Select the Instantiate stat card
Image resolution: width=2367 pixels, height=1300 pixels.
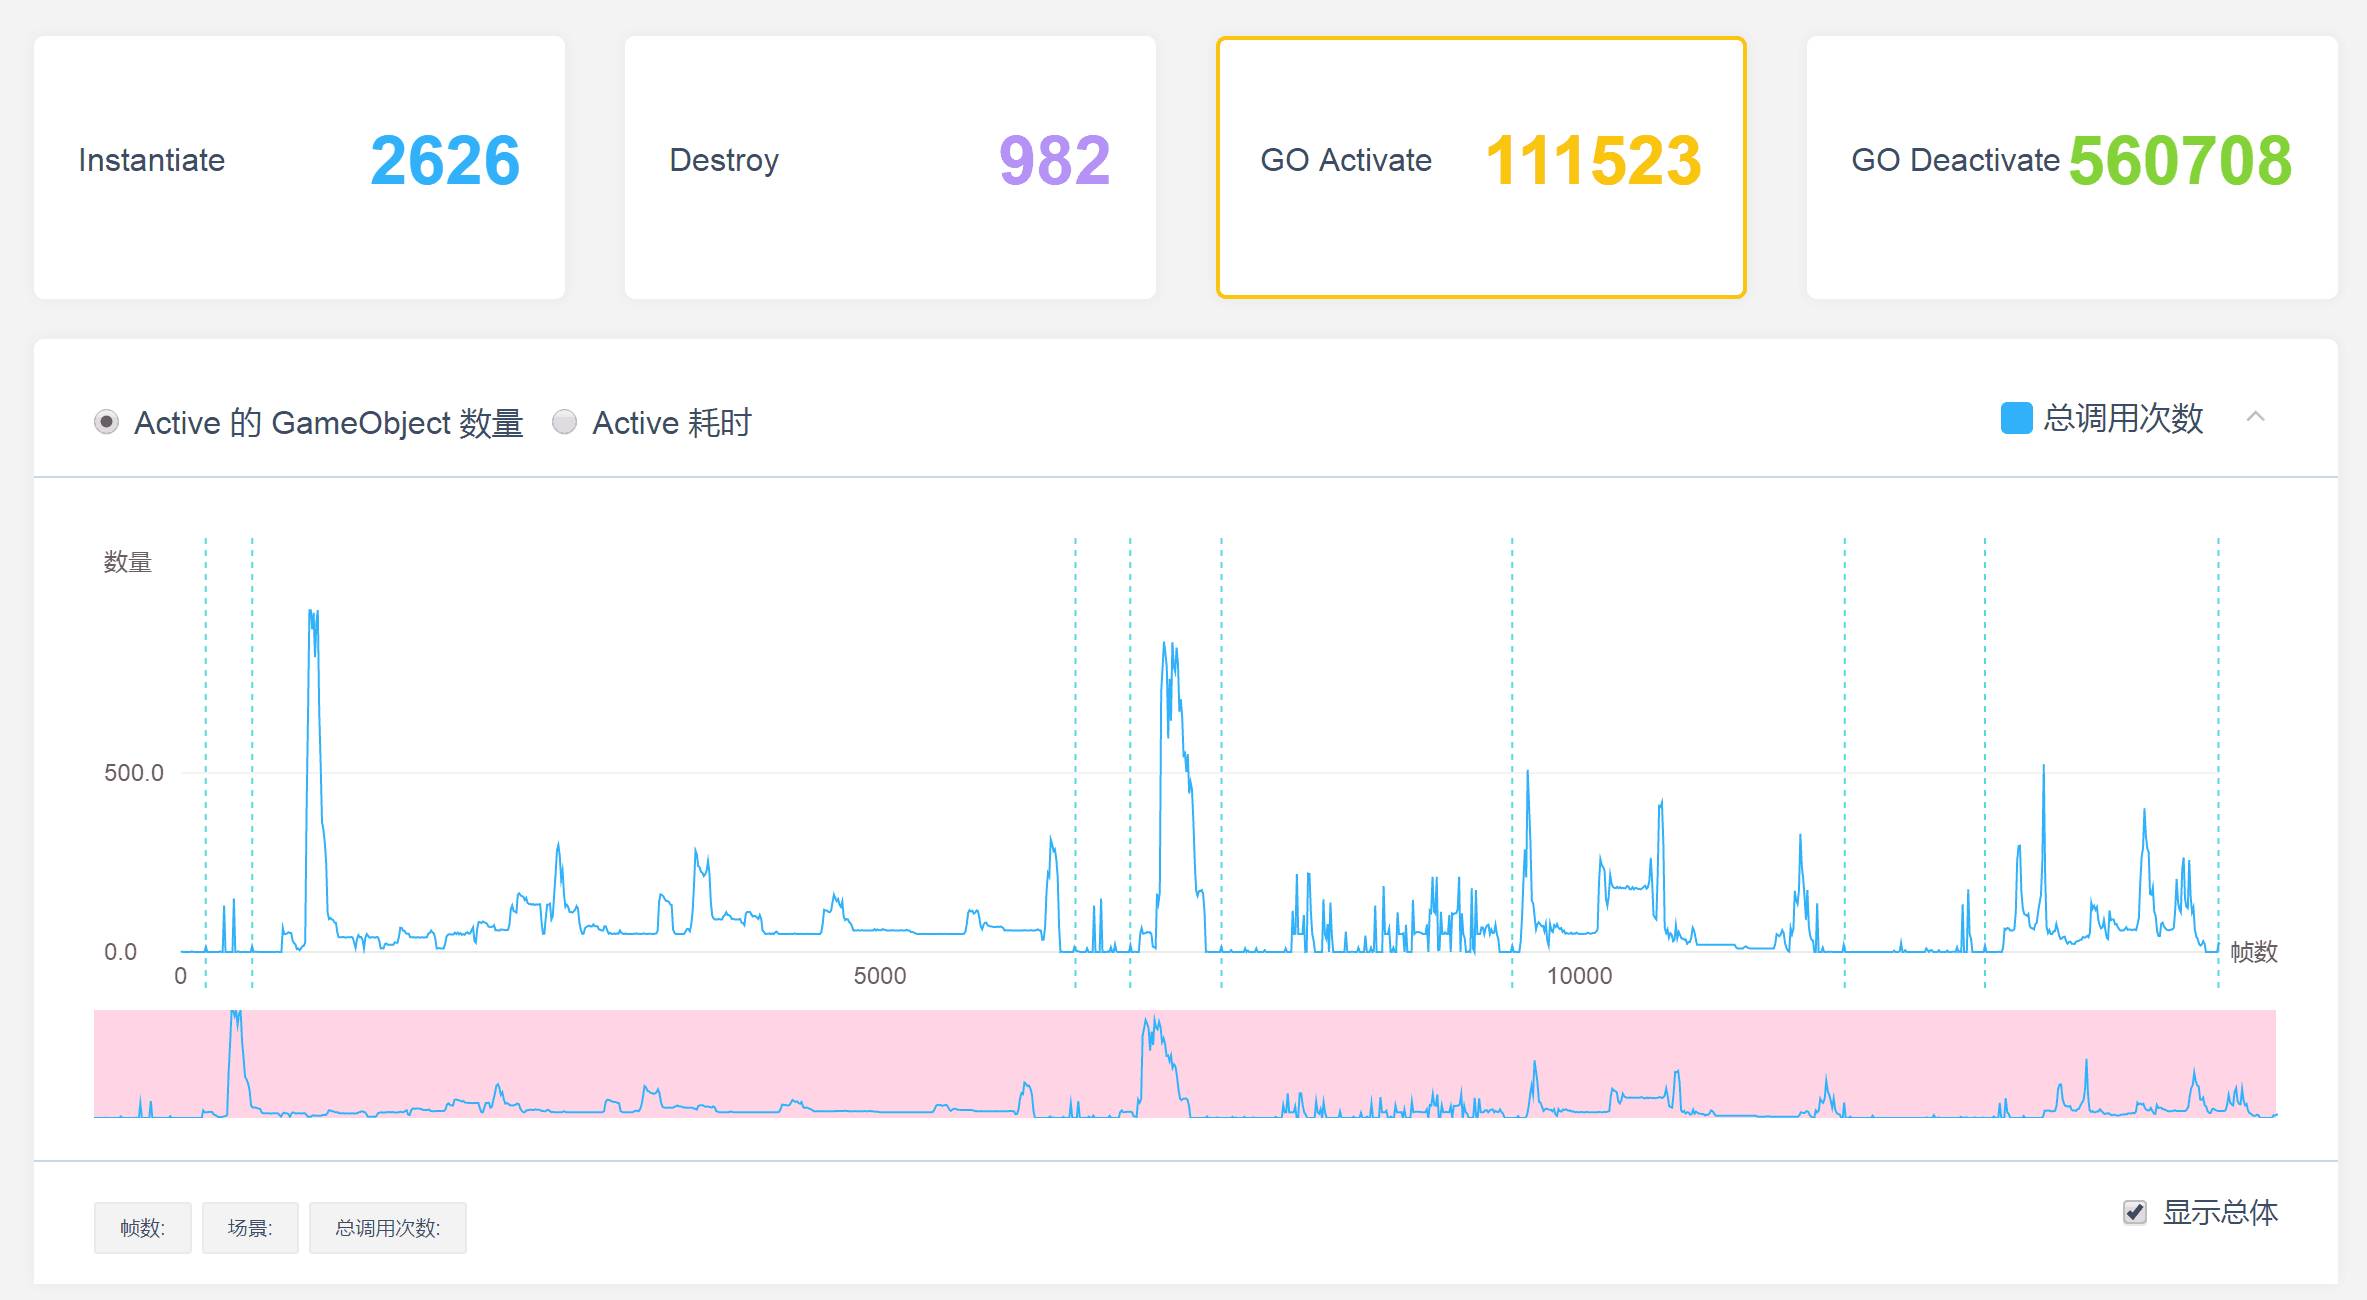point(299,167)
